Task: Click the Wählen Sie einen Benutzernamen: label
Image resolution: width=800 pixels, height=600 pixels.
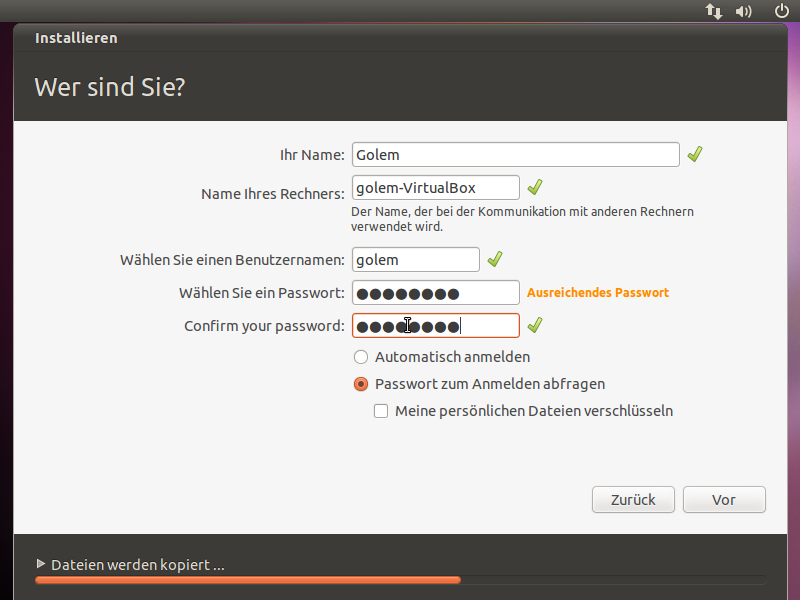Action: [233, 260]
